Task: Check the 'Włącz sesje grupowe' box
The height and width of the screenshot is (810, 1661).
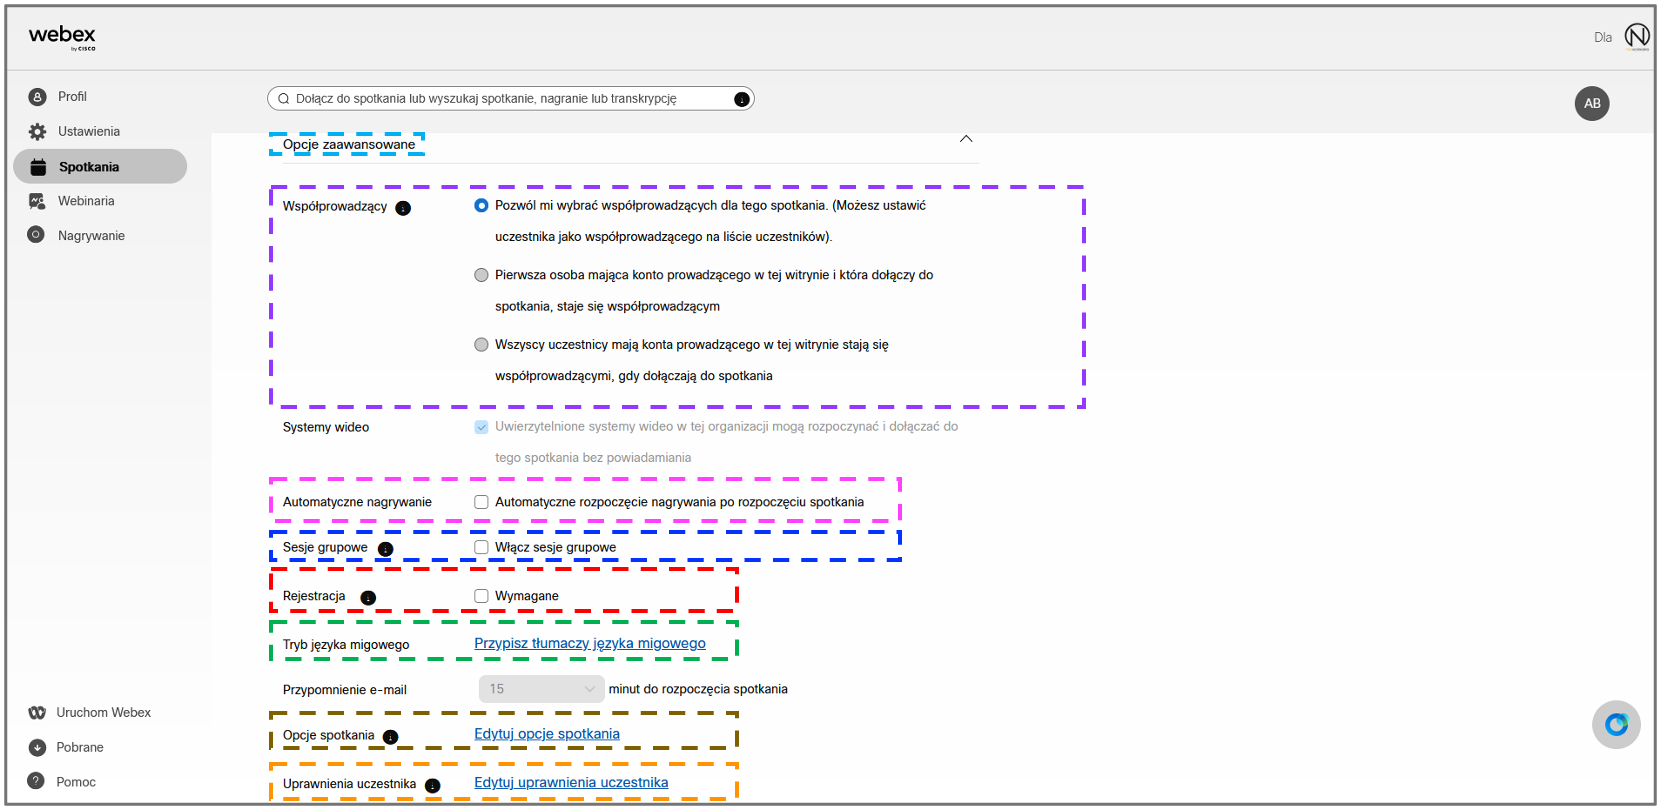Action: (x=481, y=547)
